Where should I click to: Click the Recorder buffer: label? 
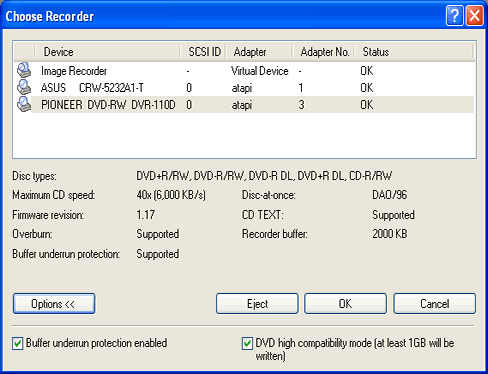tap(275, 234)
